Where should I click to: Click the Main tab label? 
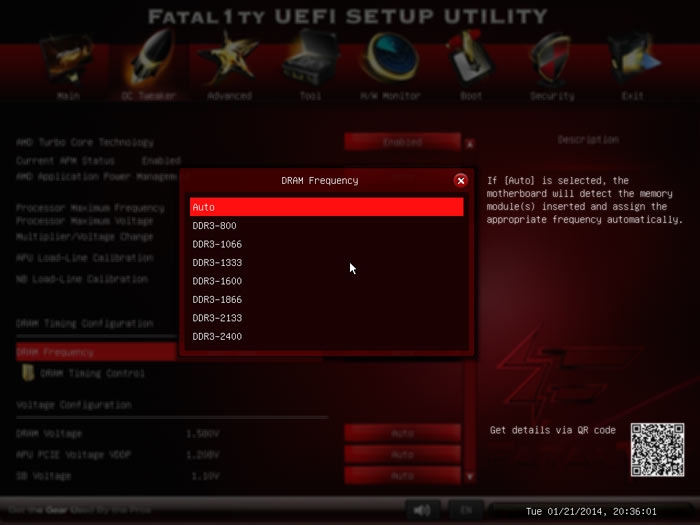tap(68, 96)
